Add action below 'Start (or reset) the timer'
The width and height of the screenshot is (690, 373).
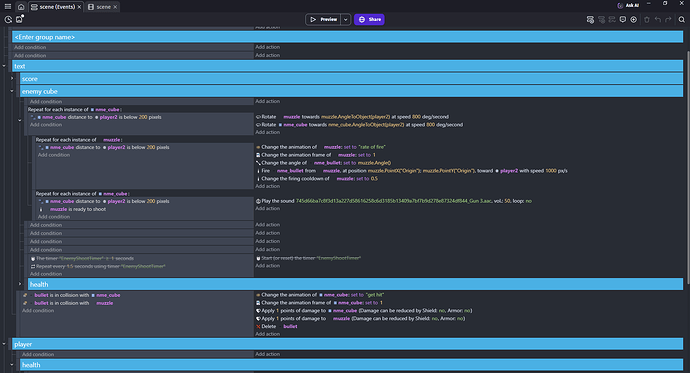tap(268, 266)
